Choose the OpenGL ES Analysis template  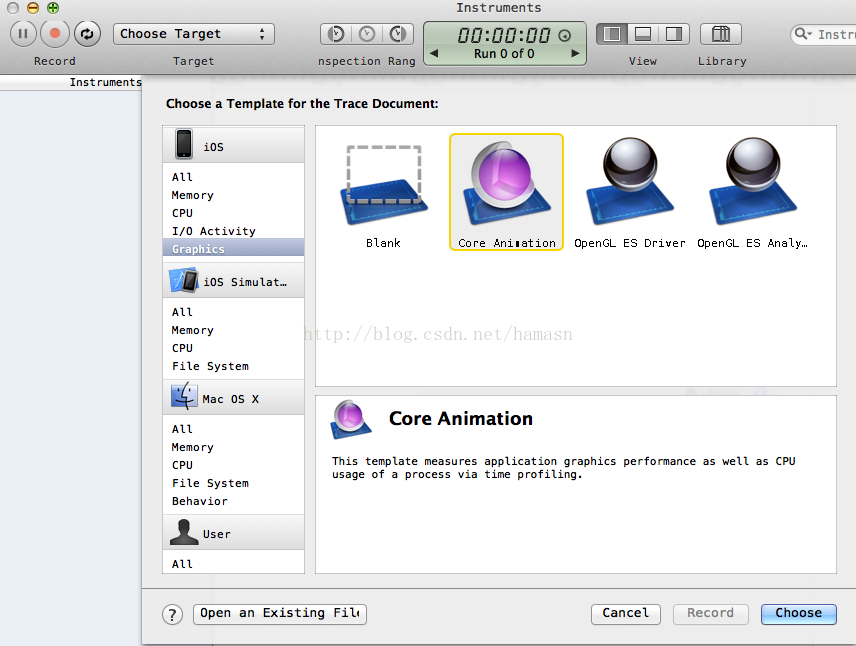click(752, 194)
